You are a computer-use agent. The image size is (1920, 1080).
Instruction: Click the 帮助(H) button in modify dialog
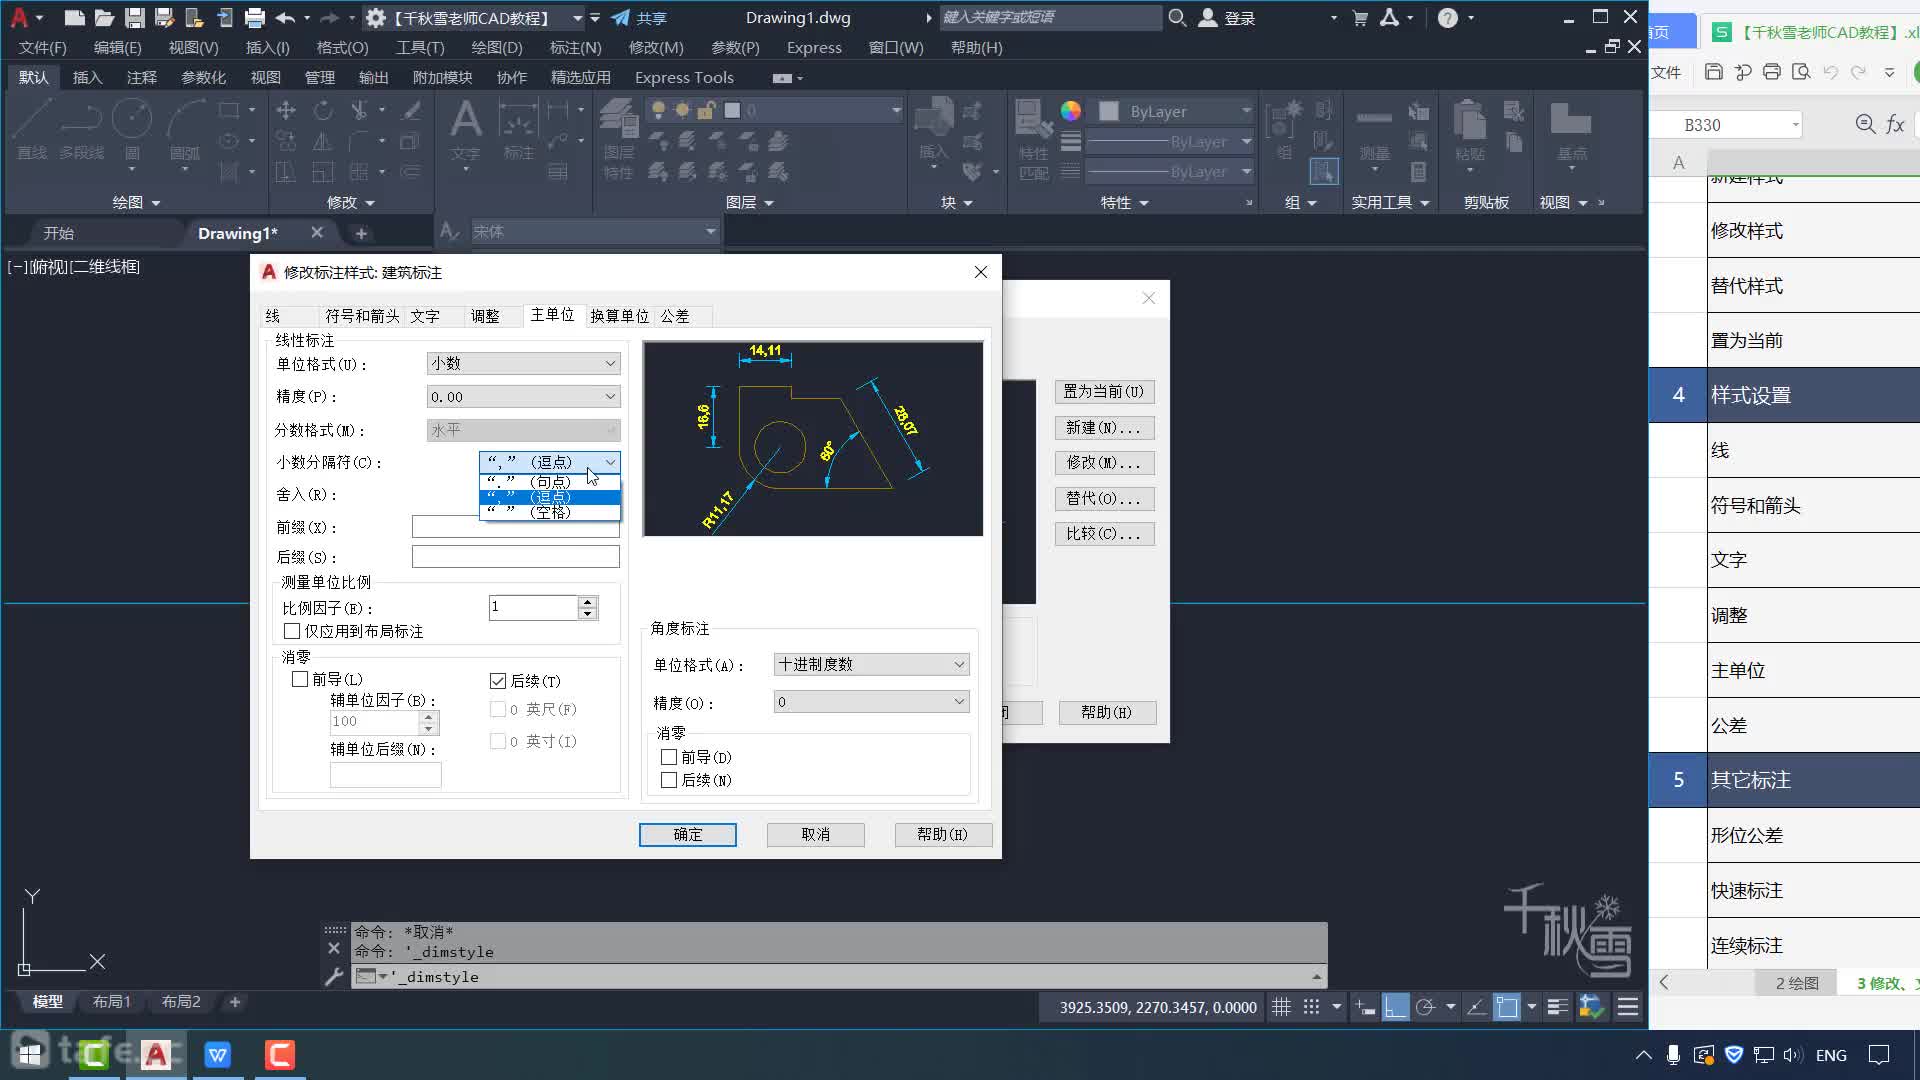click(943, 834)
